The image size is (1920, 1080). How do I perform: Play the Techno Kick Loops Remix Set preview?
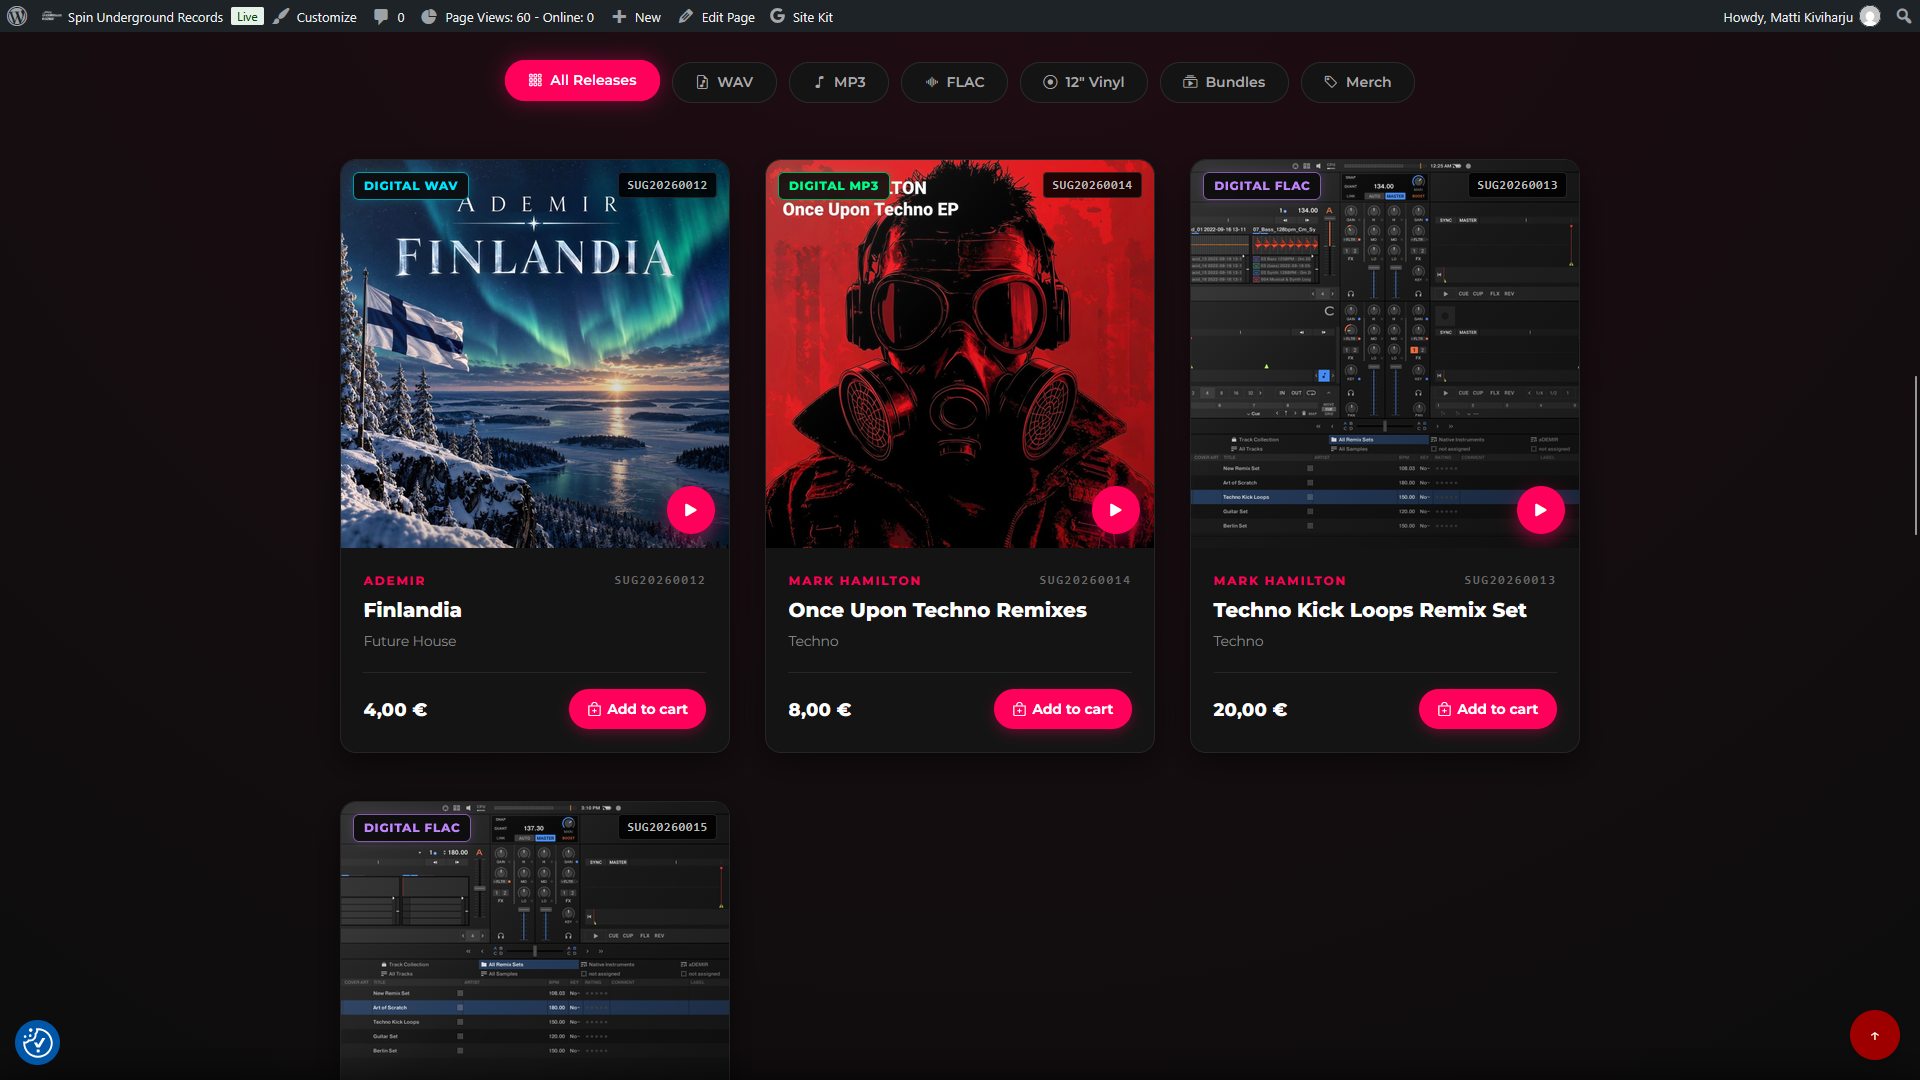click(x=1541, y=510)
